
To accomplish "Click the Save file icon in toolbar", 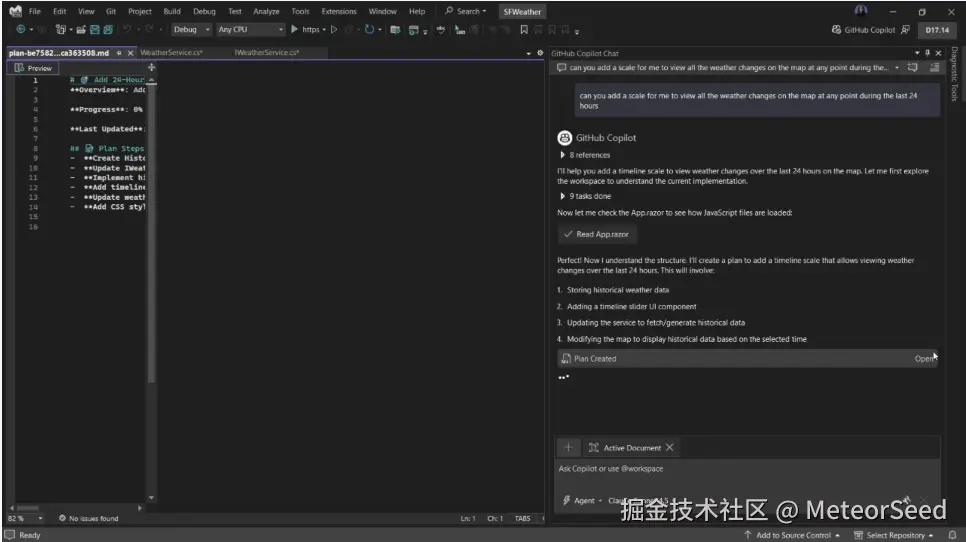I will point(94,30).
